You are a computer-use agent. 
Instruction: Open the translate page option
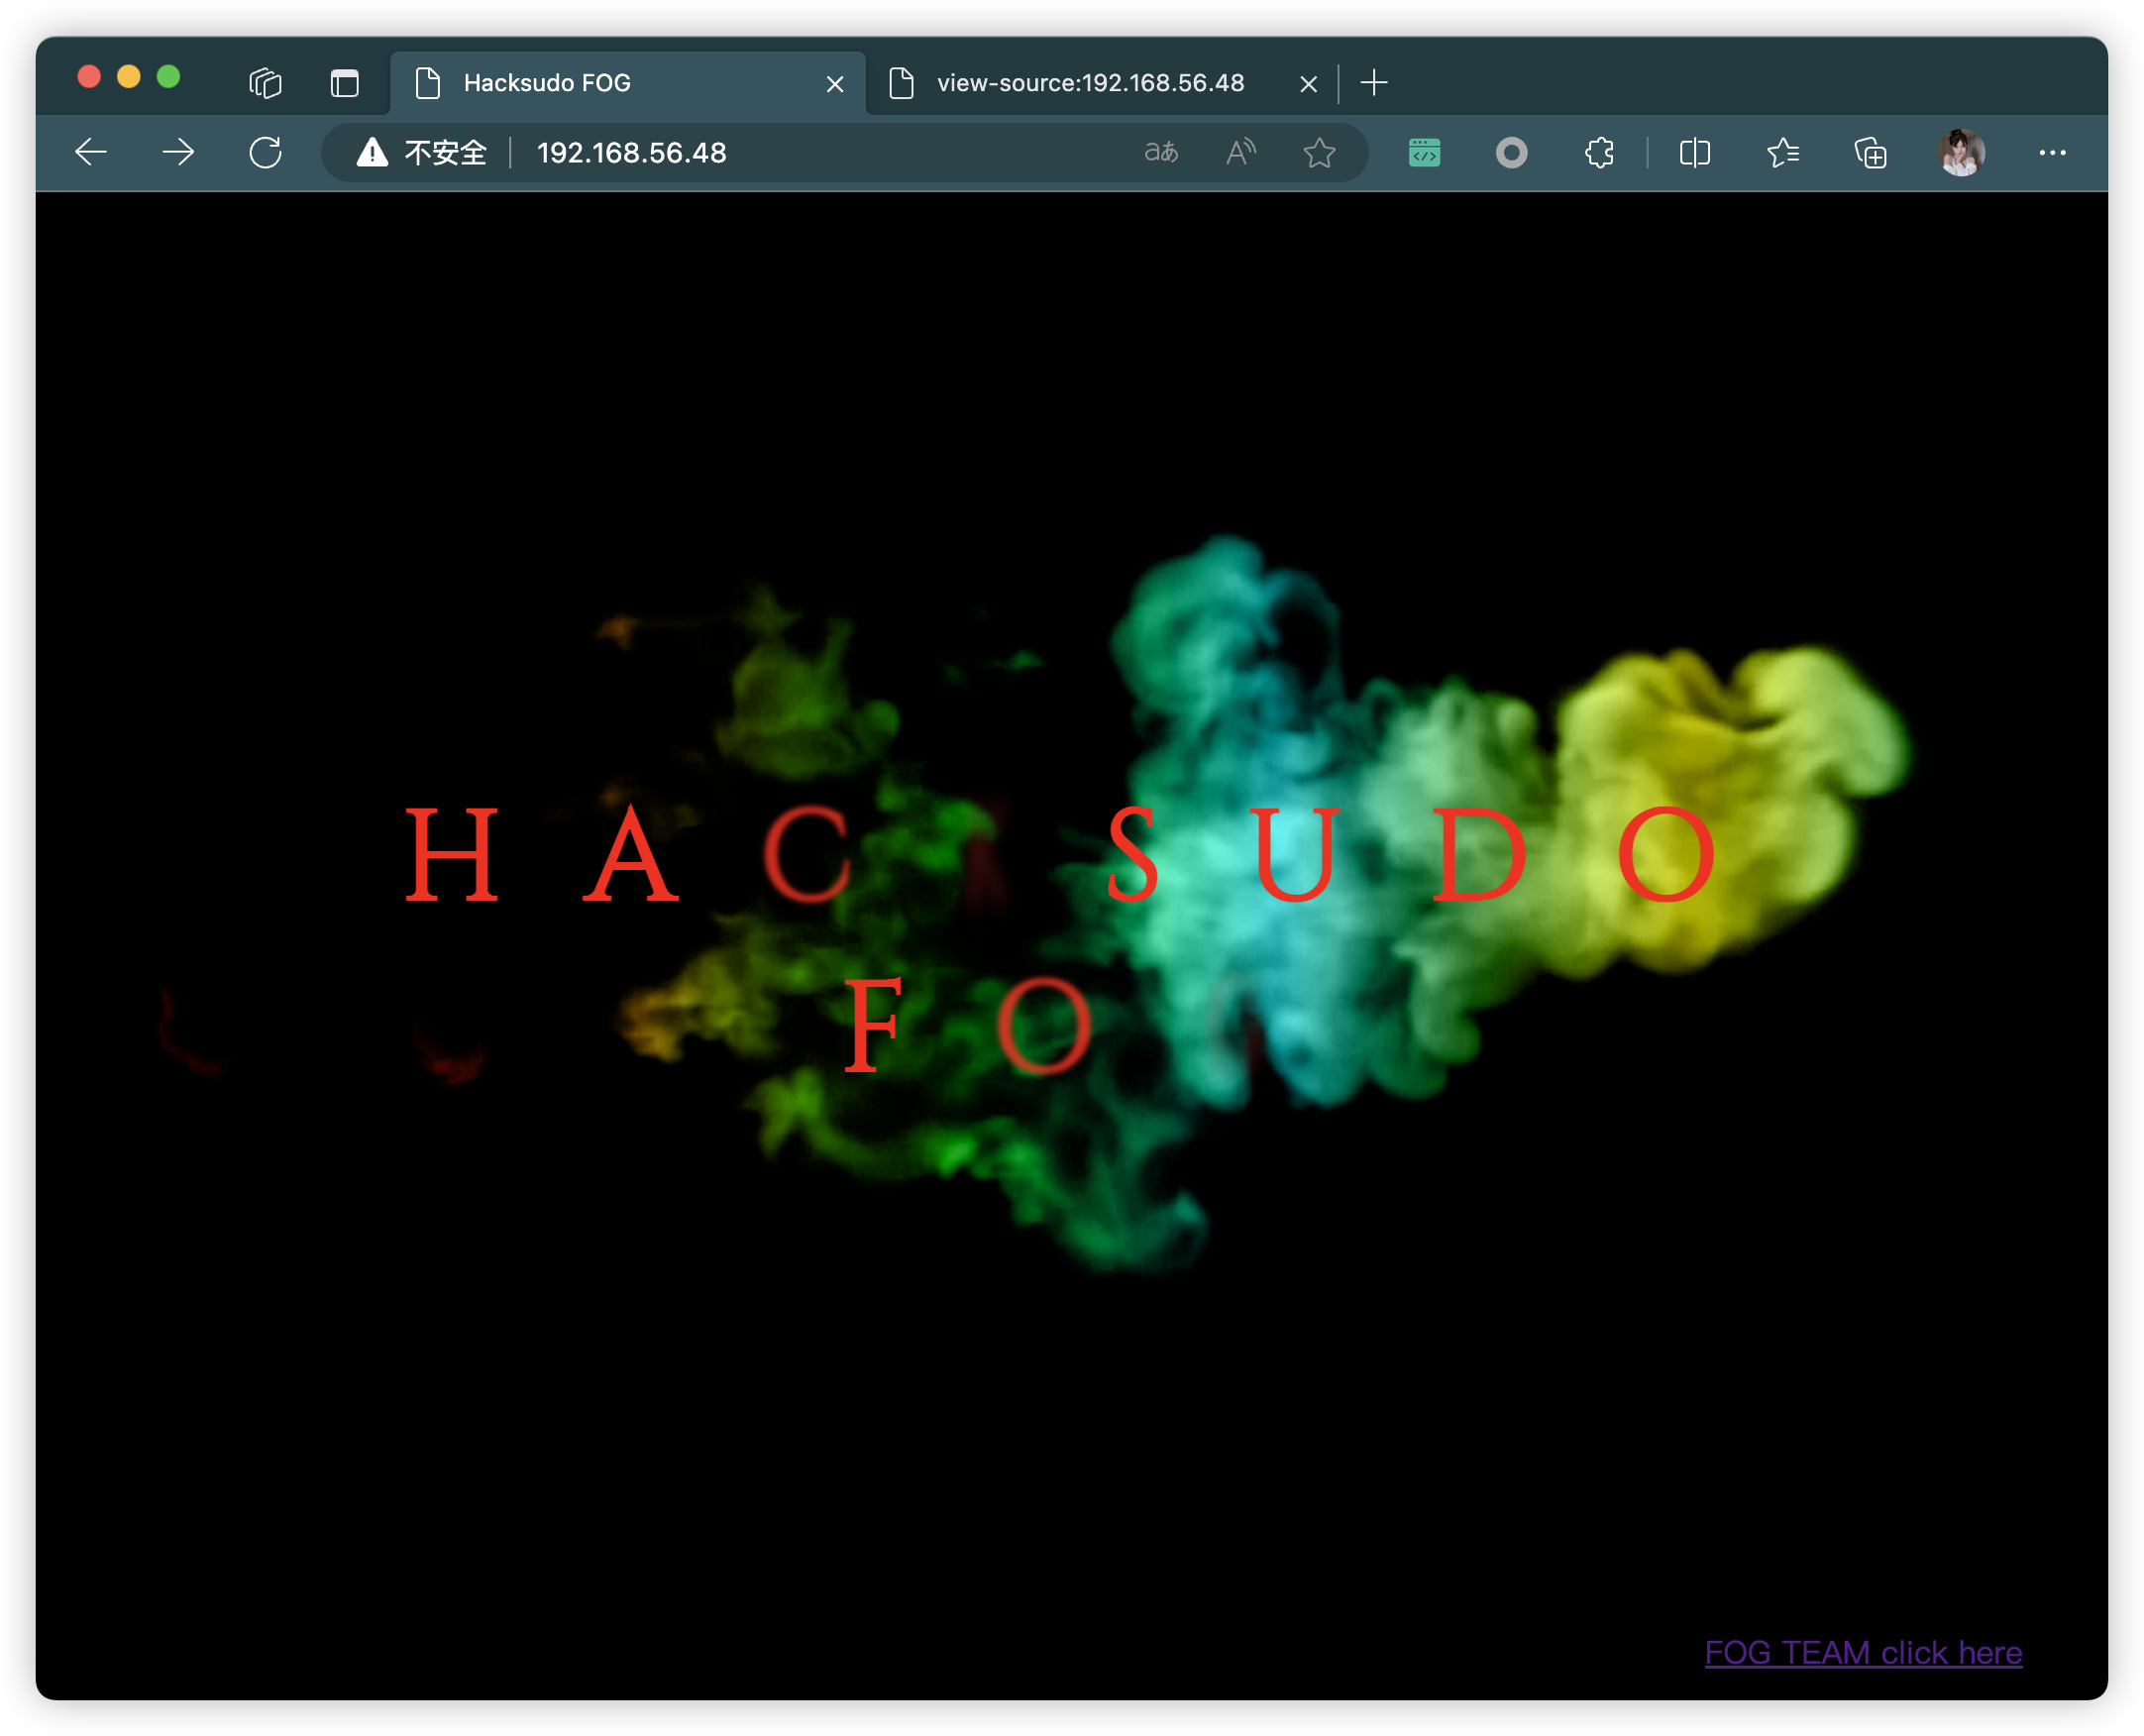[1161, 152]
